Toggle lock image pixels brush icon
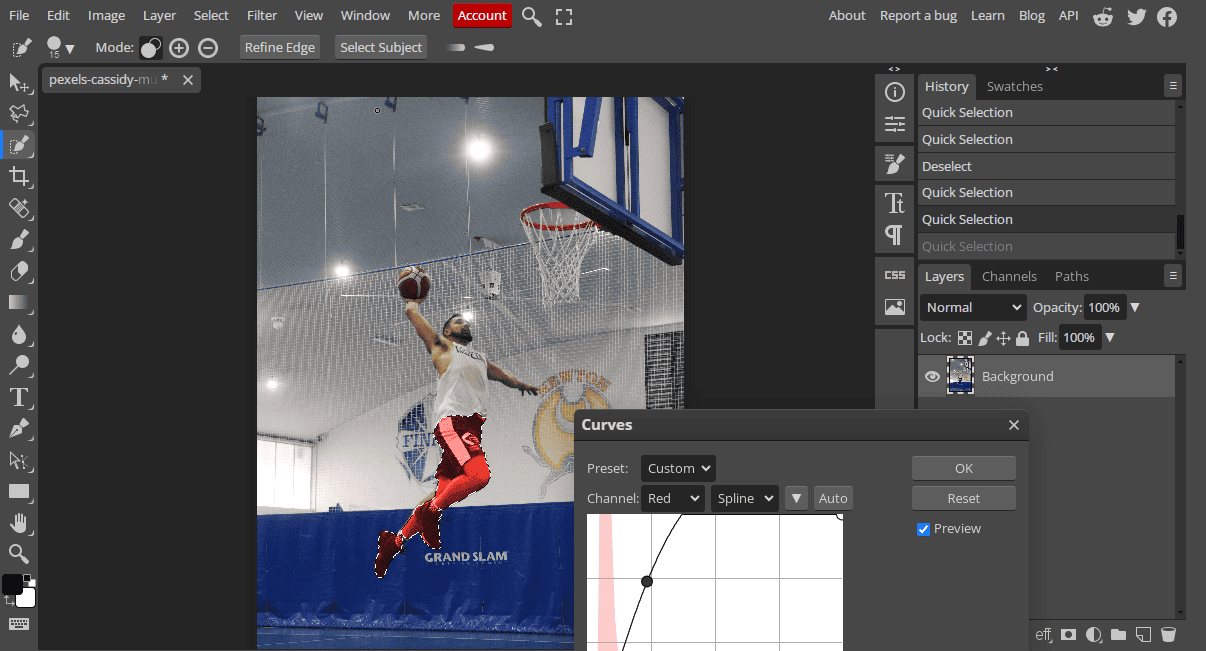Viewport: 1206px width, 651px height. point(985,338)
